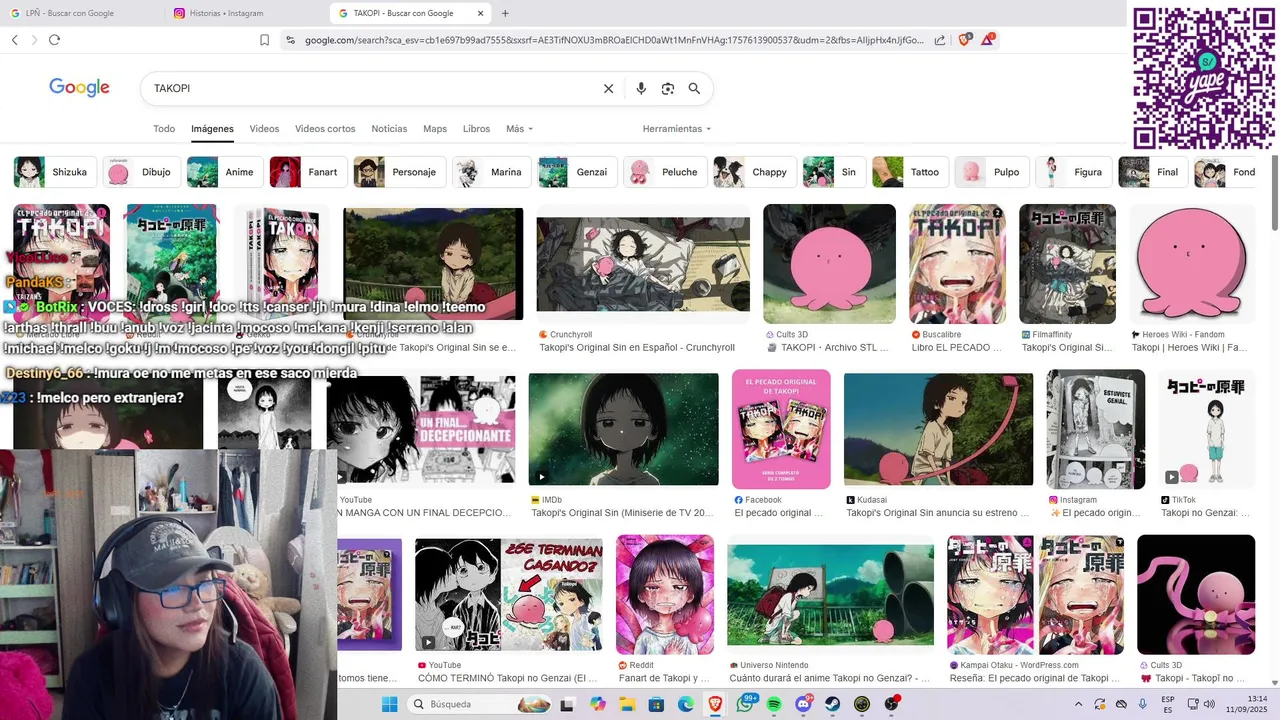Start voice search with the microphone
This screenshot has height=720, width=1280.
[x=641, y=88]
